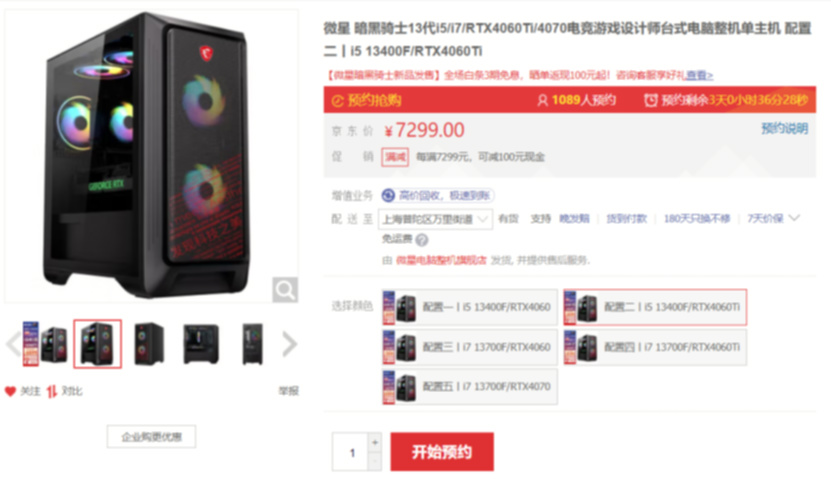Screen dimensions: 831x480
Task: Expand services chevron after 7天价保
Action: [x=794, y=218]
